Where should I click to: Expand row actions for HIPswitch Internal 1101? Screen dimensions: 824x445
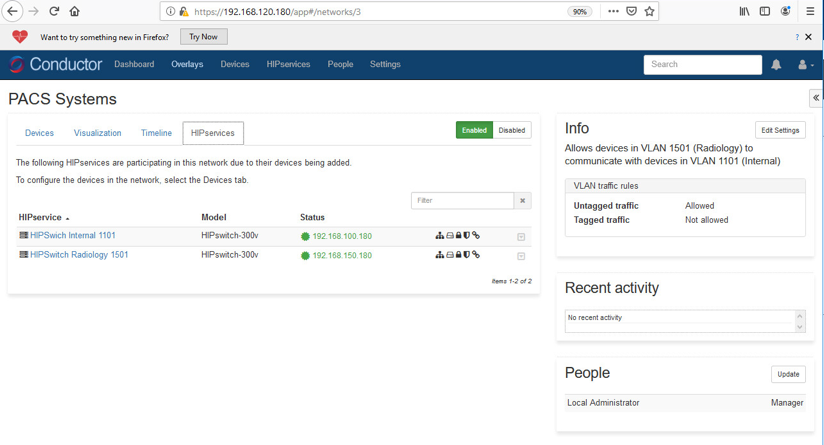click(521, 237)
